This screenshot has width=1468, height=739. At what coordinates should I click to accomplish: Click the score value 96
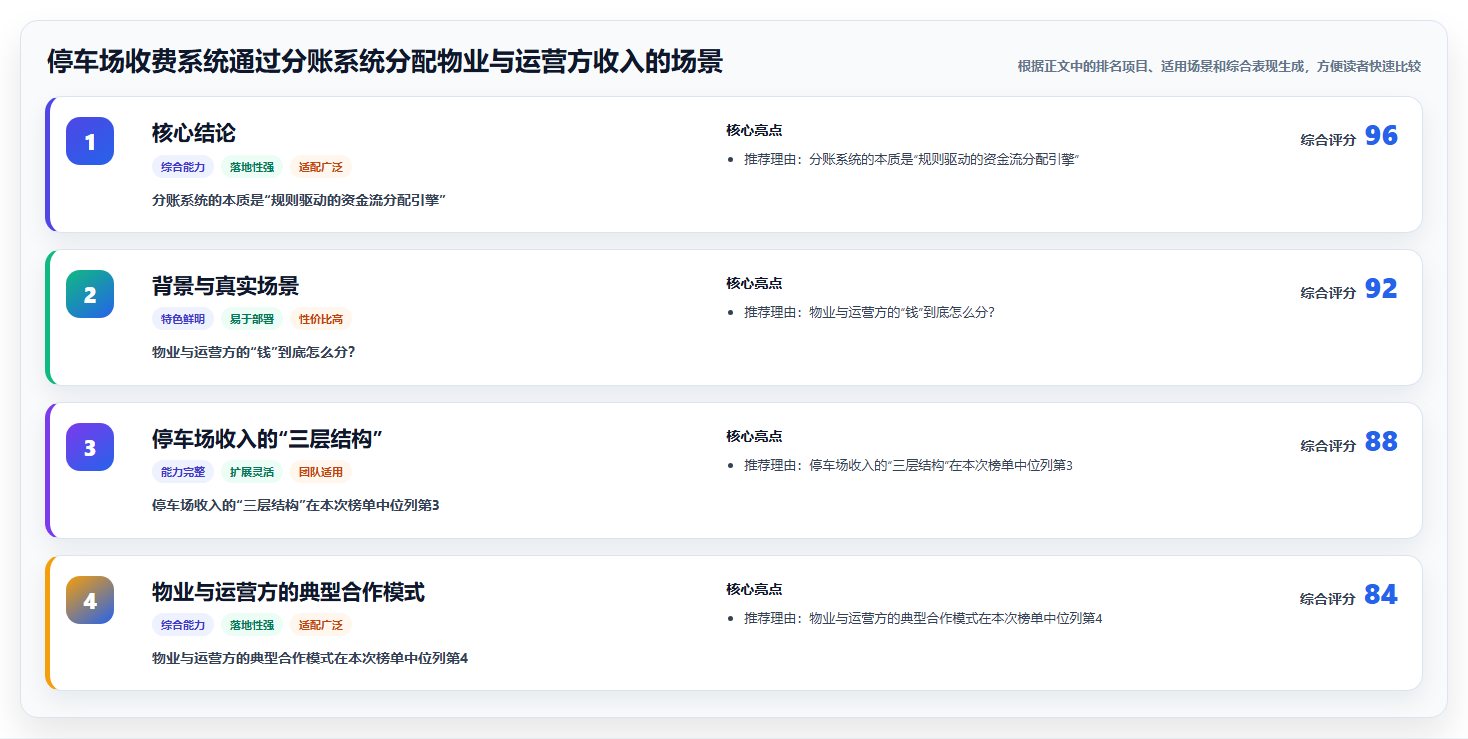click(1381, 136)
